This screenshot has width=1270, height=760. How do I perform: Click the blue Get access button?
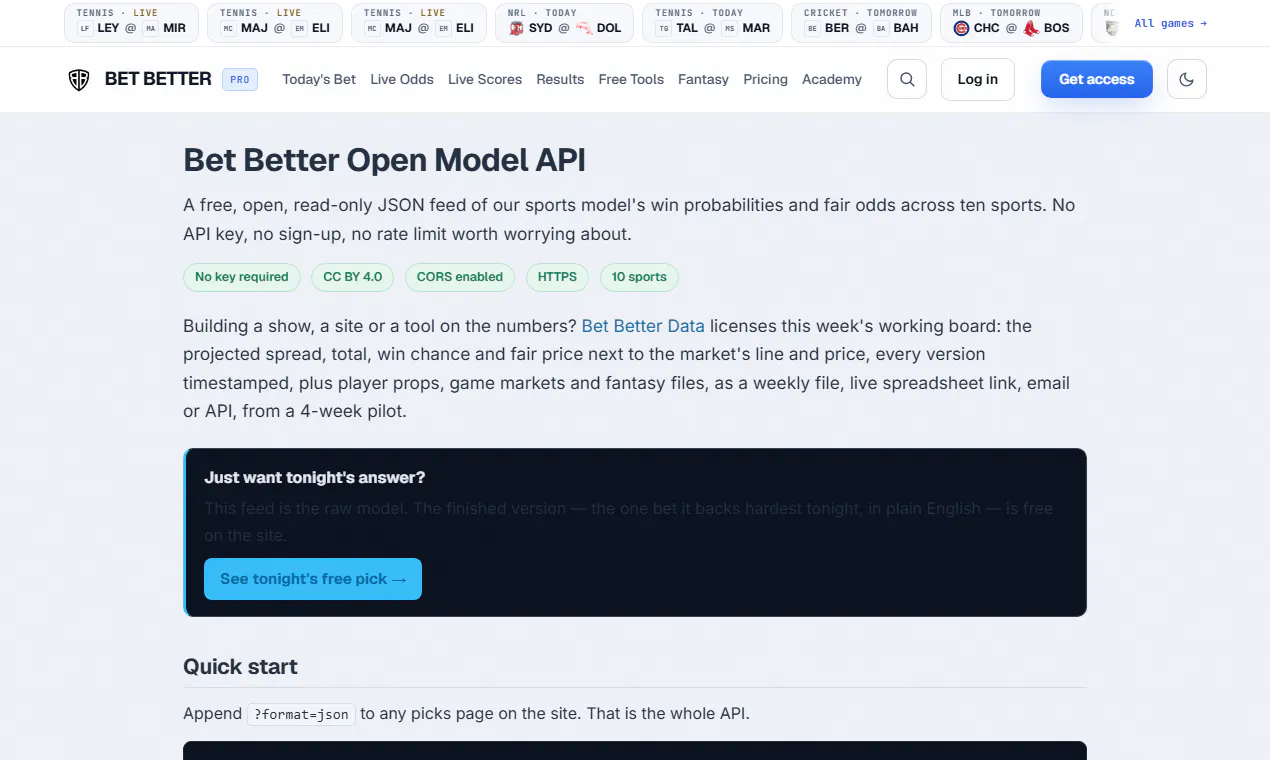[x=1097, y=79]
